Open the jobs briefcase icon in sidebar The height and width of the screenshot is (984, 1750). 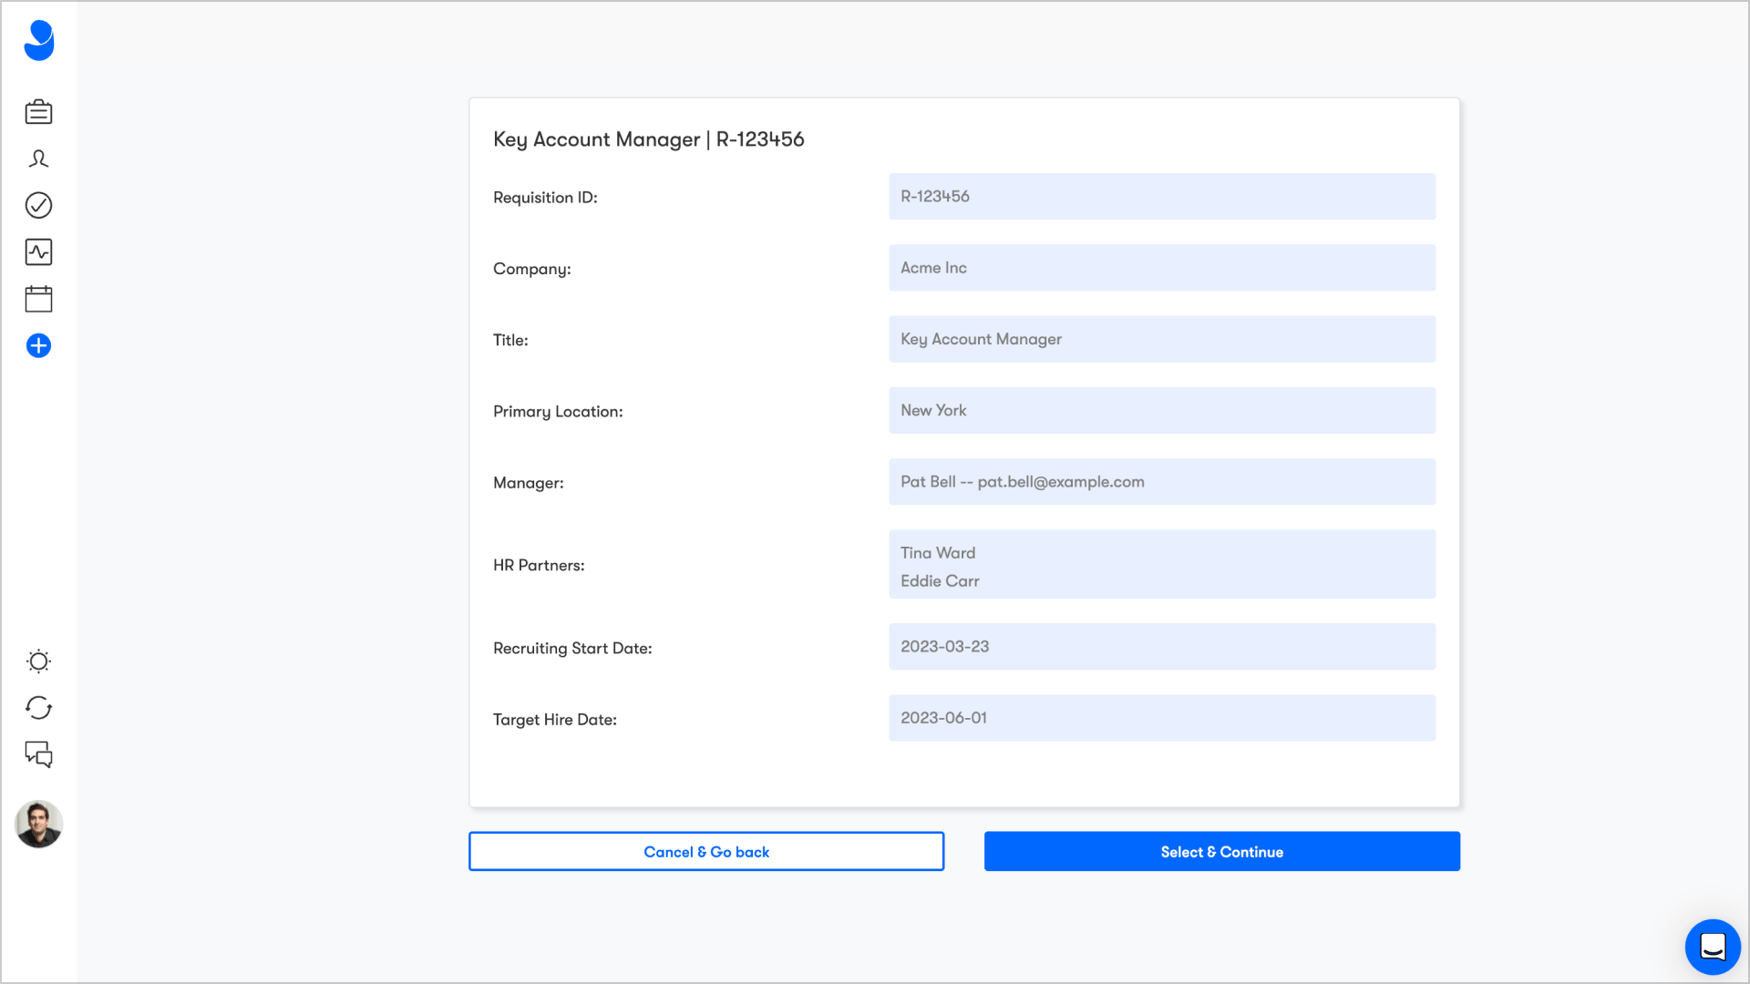(x=38, y=112)
